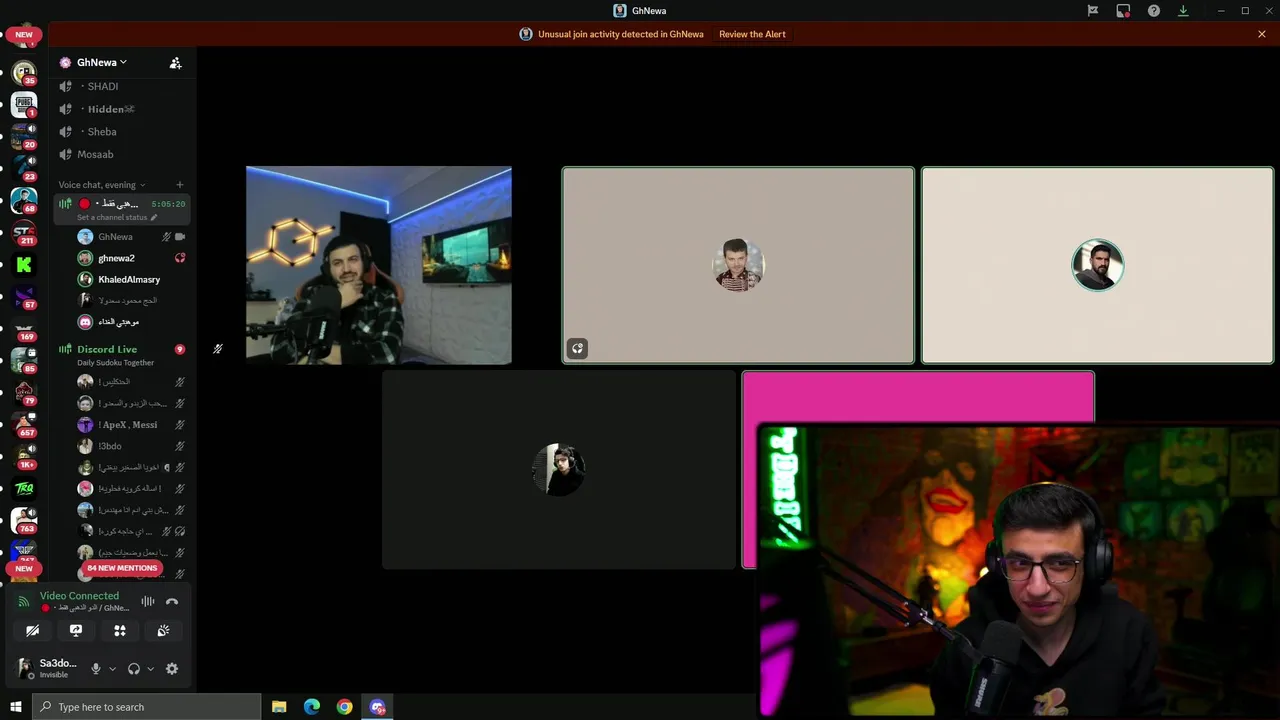Toggle headphones deafen in user panel
The width and height of the screenshot is (1280, 720).
[134, 669]
